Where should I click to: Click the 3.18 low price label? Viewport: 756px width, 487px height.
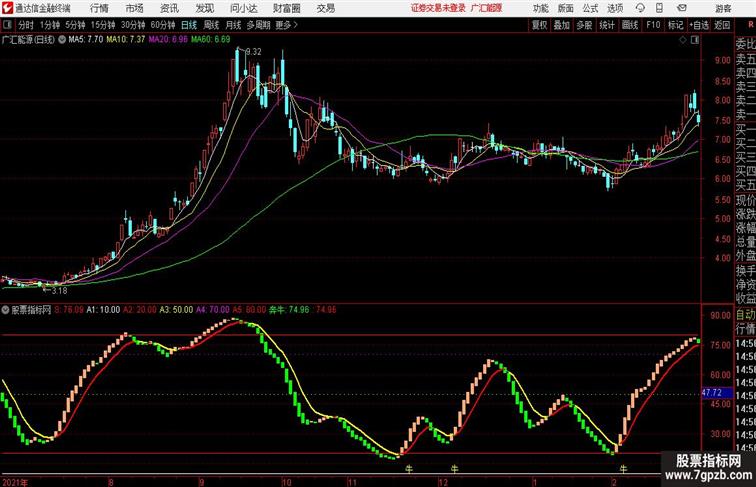pos(59,291)
